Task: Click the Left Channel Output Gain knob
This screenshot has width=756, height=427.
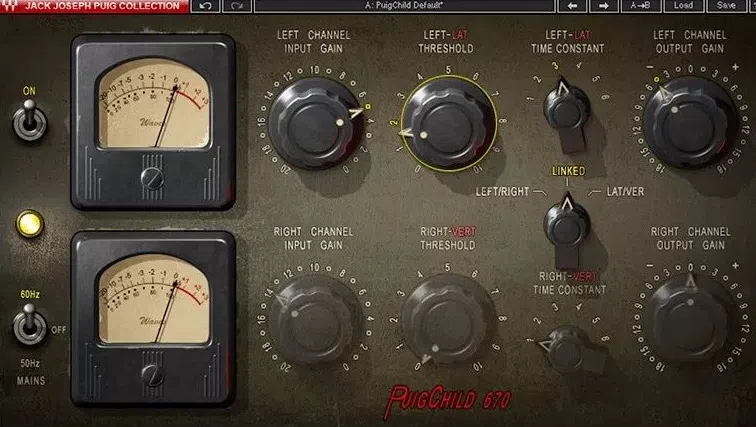Action: pyautogui.click(x=689, y=122)
